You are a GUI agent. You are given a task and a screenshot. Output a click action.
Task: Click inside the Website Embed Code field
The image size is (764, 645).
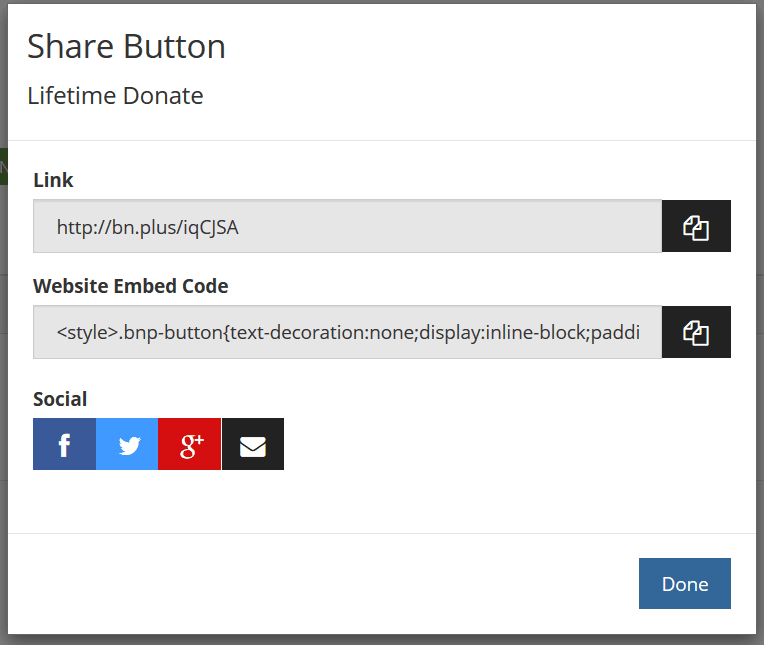pos(347,332)
